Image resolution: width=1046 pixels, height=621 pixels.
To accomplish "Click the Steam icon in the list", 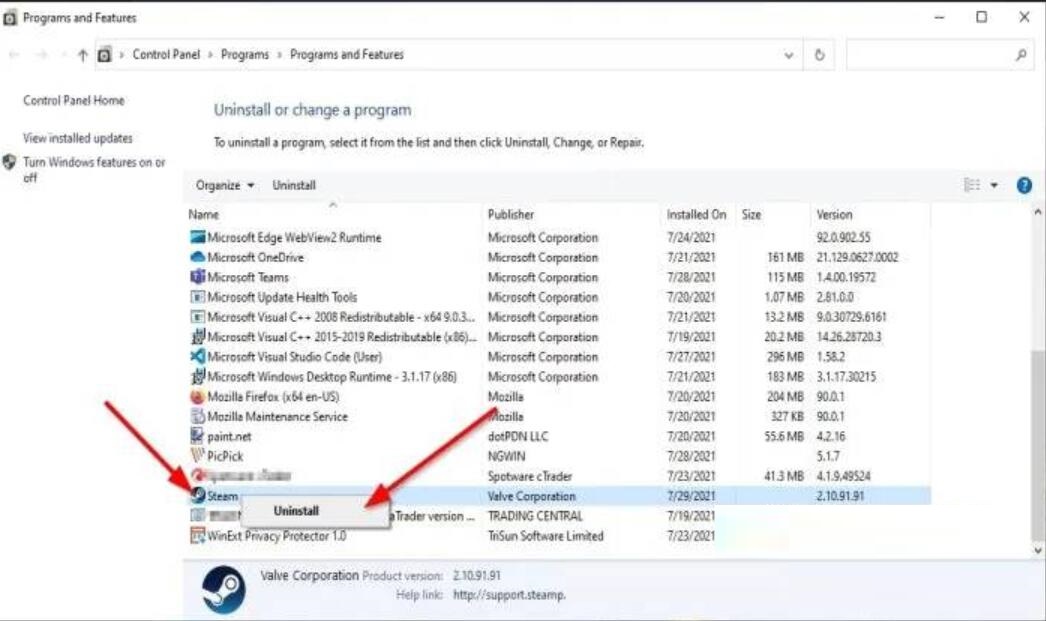I will pos(198,495).
